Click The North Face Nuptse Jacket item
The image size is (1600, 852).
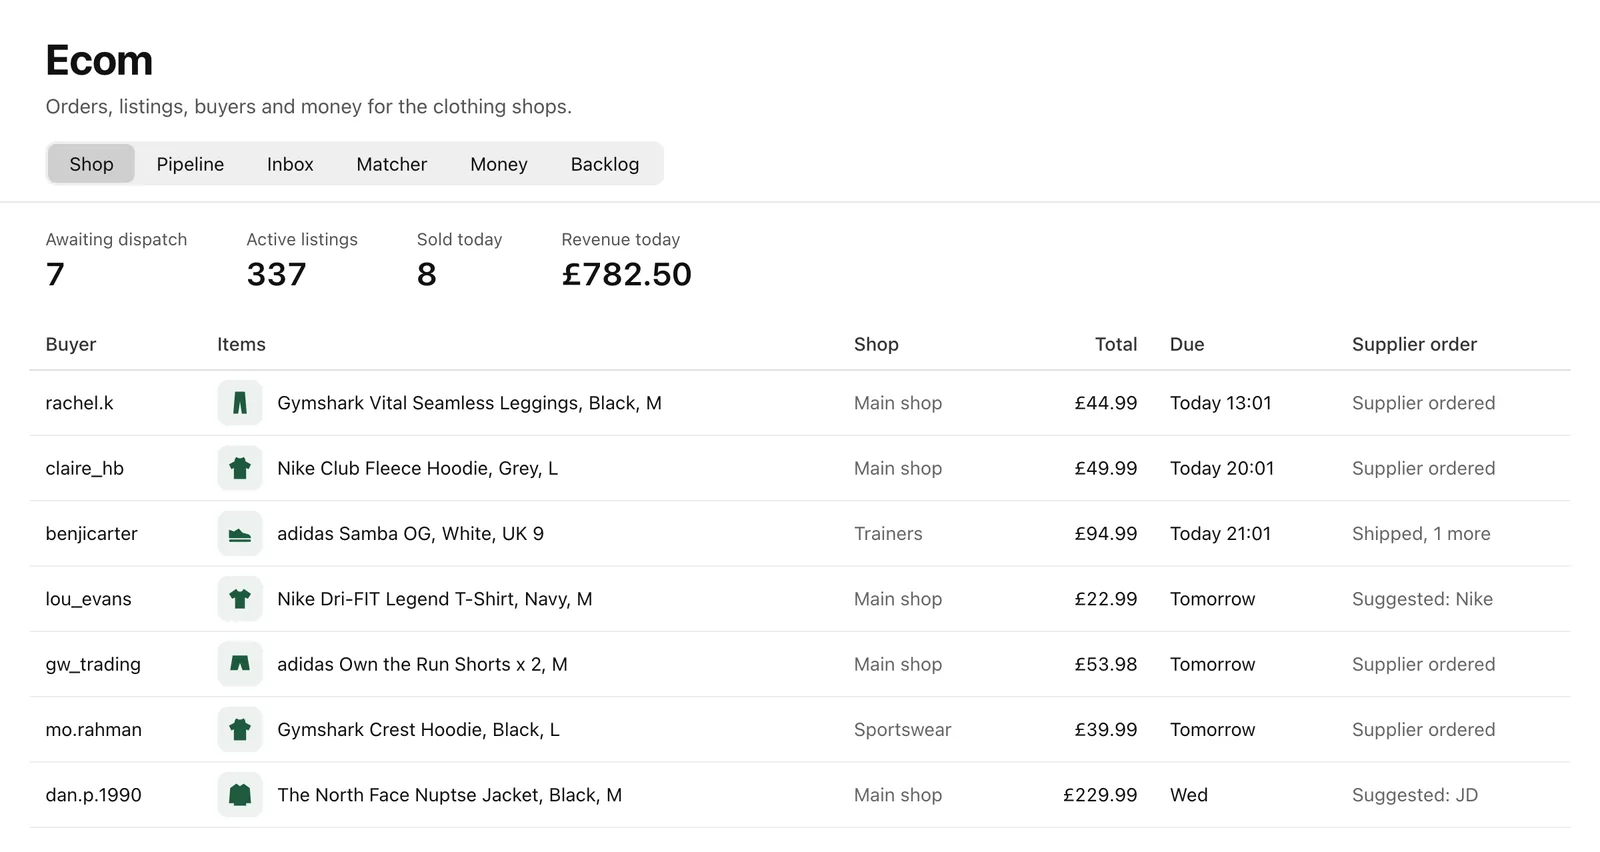(449, 795)
